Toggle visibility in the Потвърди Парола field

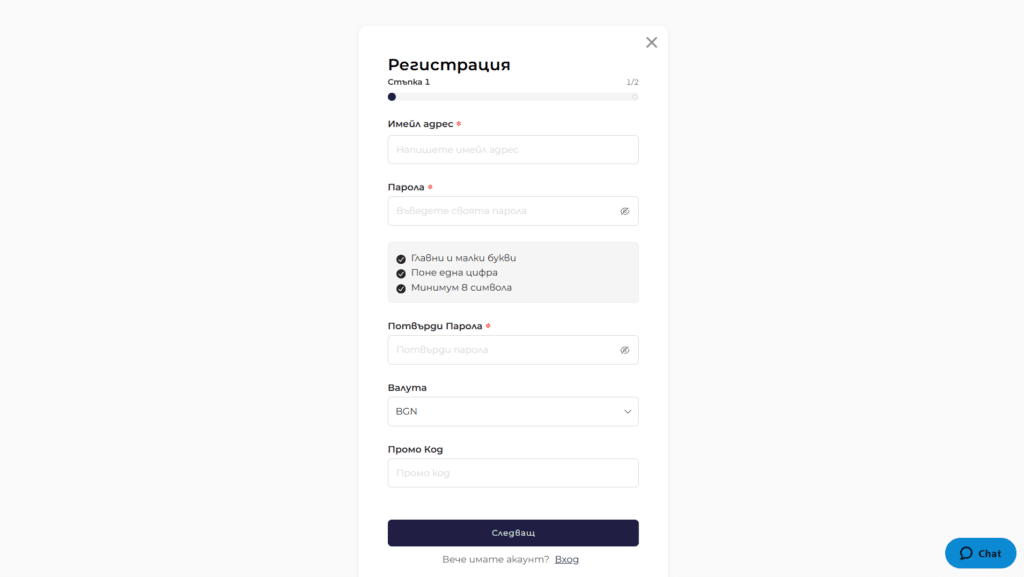pyautogui.click(x=624, y=350)
